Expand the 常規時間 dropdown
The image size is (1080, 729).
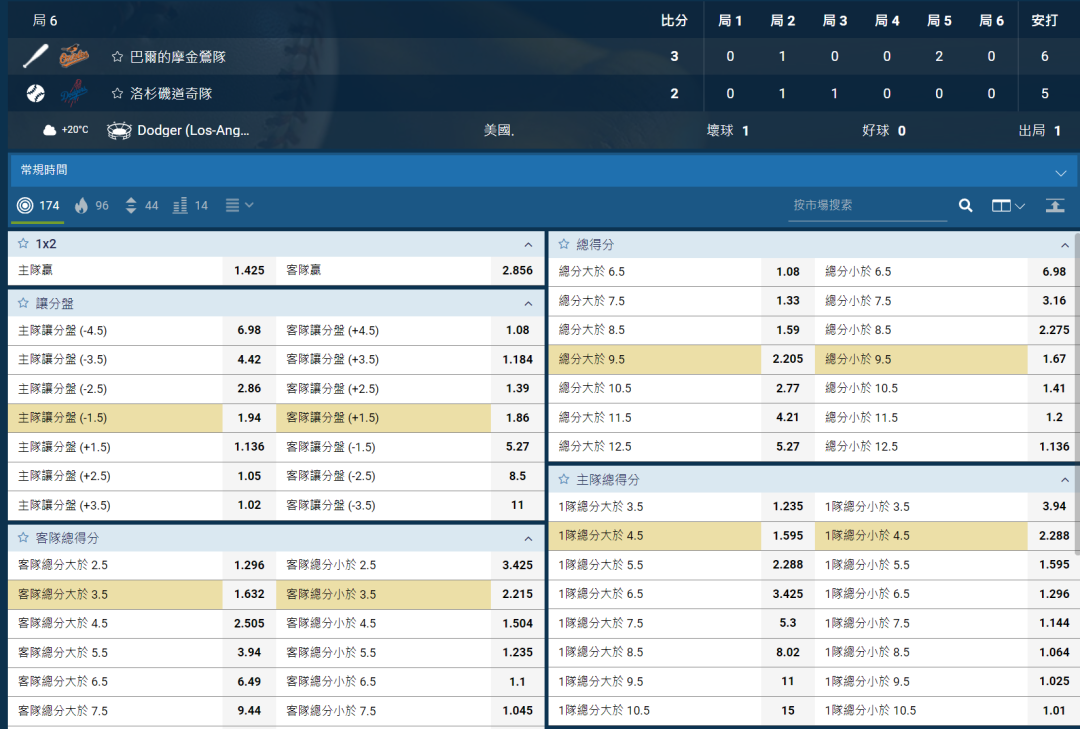(1060, 172)
